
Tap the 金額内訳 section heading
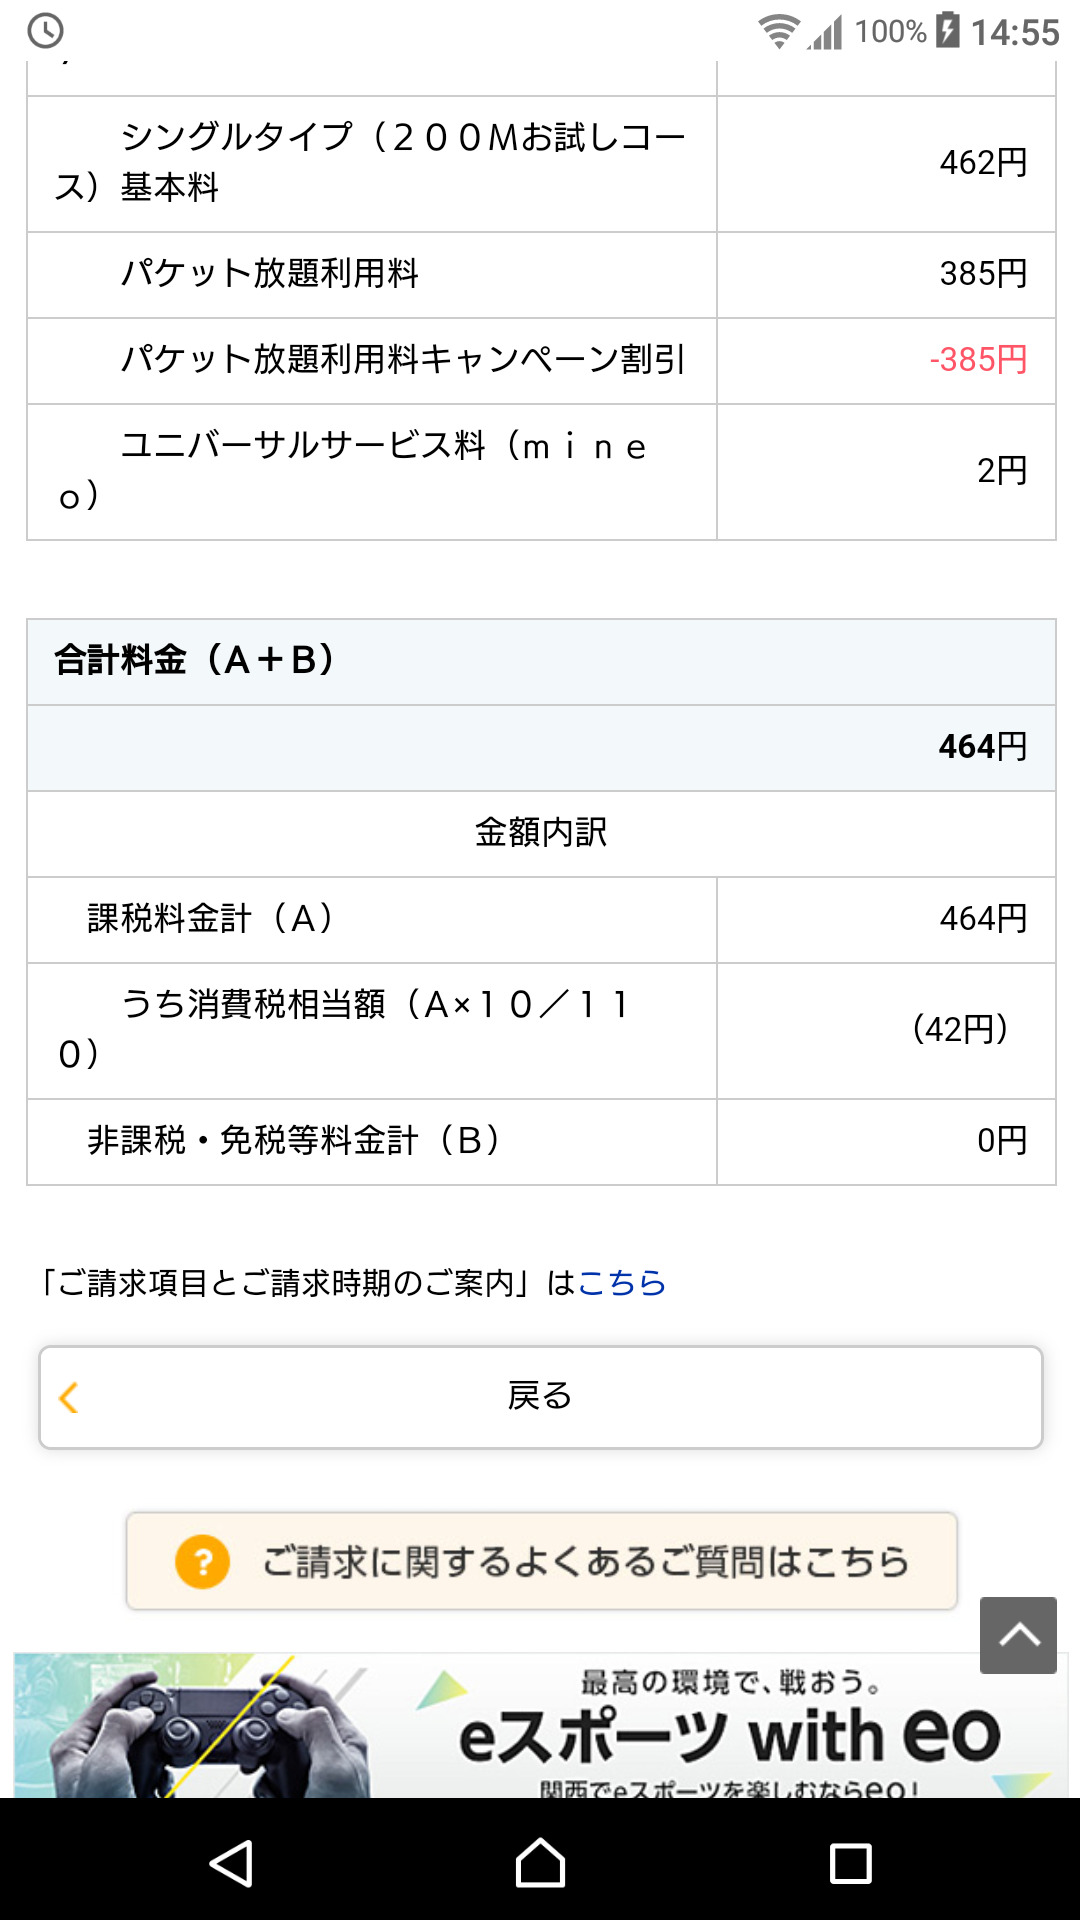541,833
